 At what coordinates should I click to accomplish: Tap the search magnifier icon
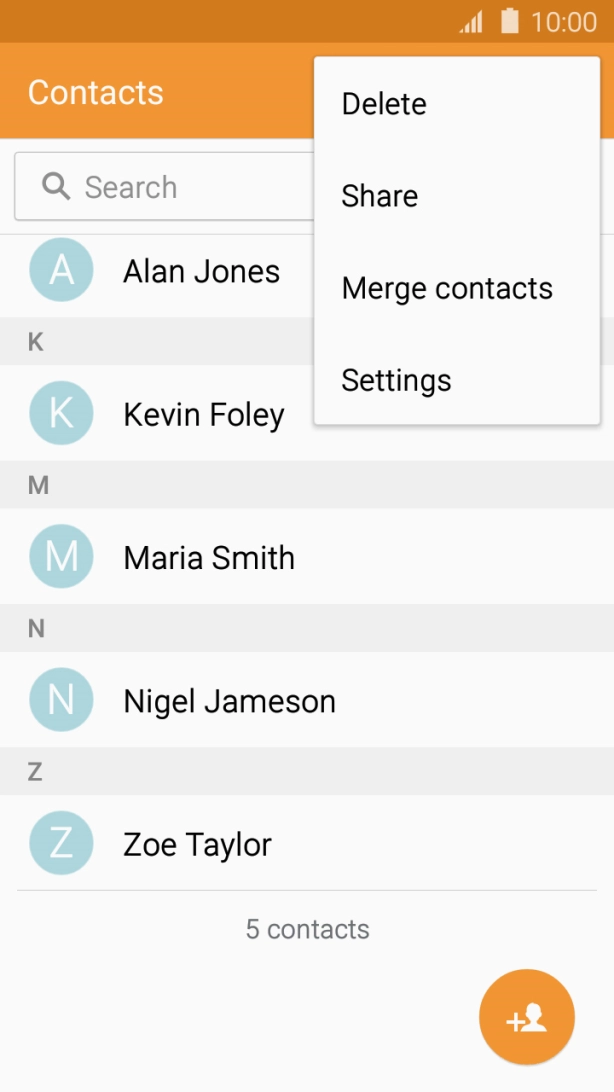pos(54,186)
